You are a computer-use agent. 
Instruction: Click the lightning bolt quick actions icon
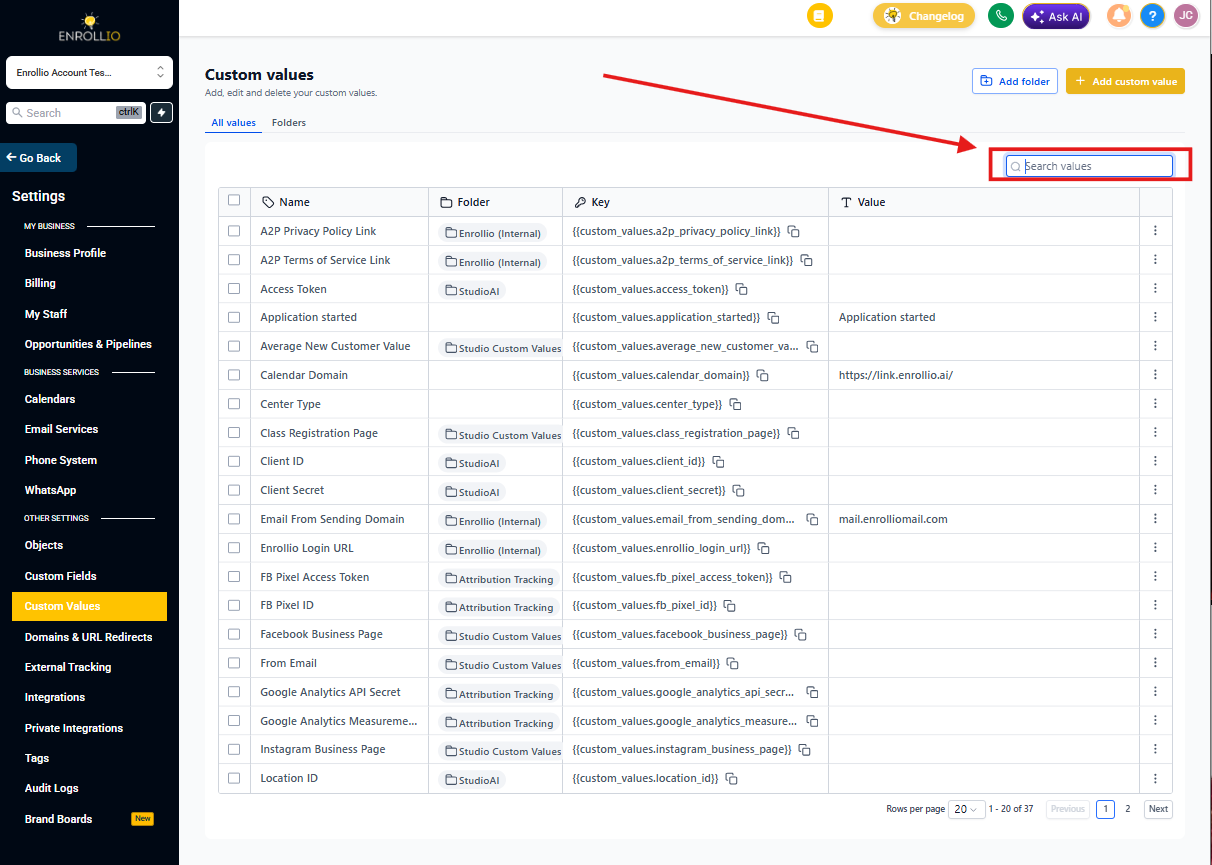pyautogui.click(x=162, y=113)
